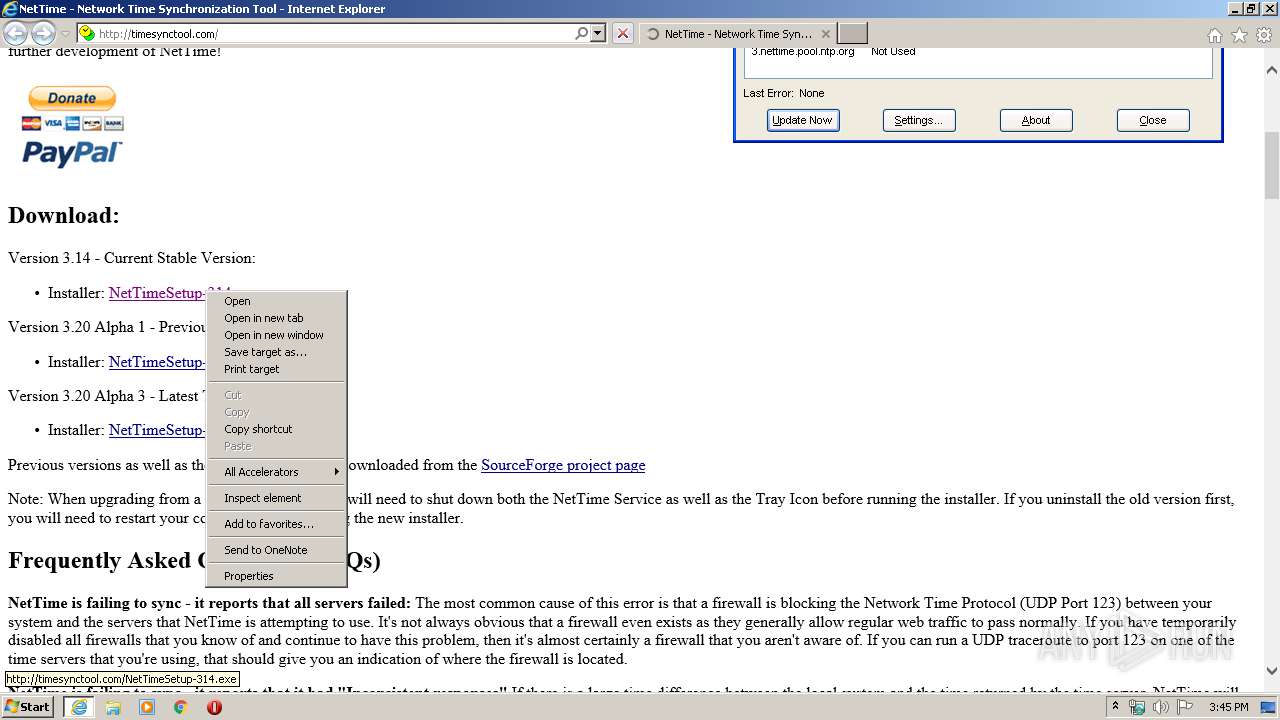Choose Add to favorites... menu item
Image resolution: width=1280 pixels, height=720 pixels.
(276, 524)
